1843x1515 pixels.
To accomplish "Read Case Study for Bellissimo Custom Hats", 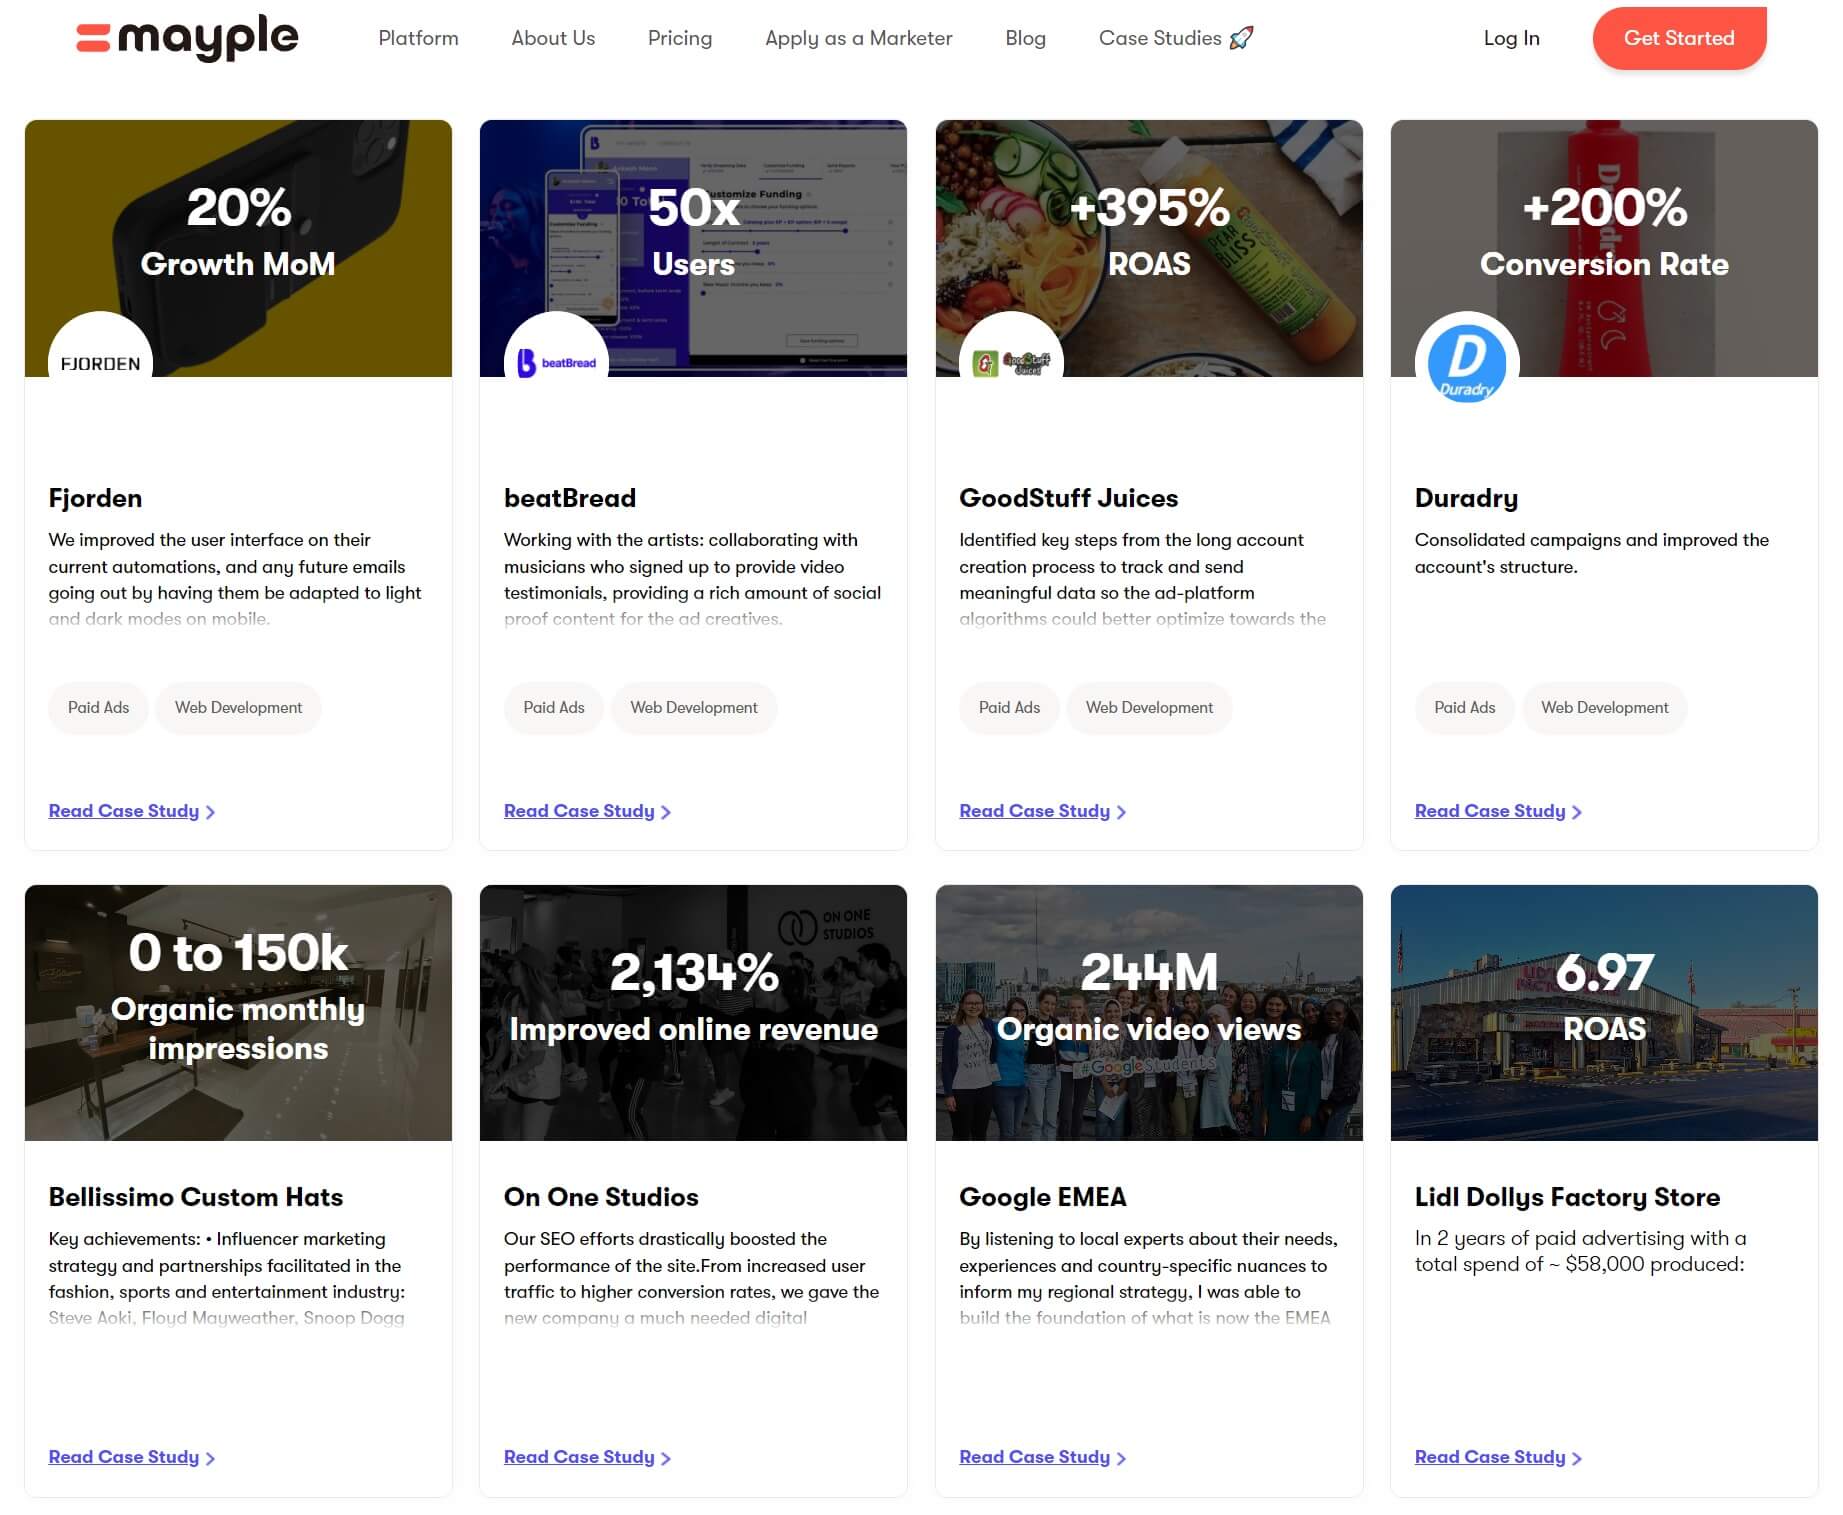I will click(x=124, y=1457).
